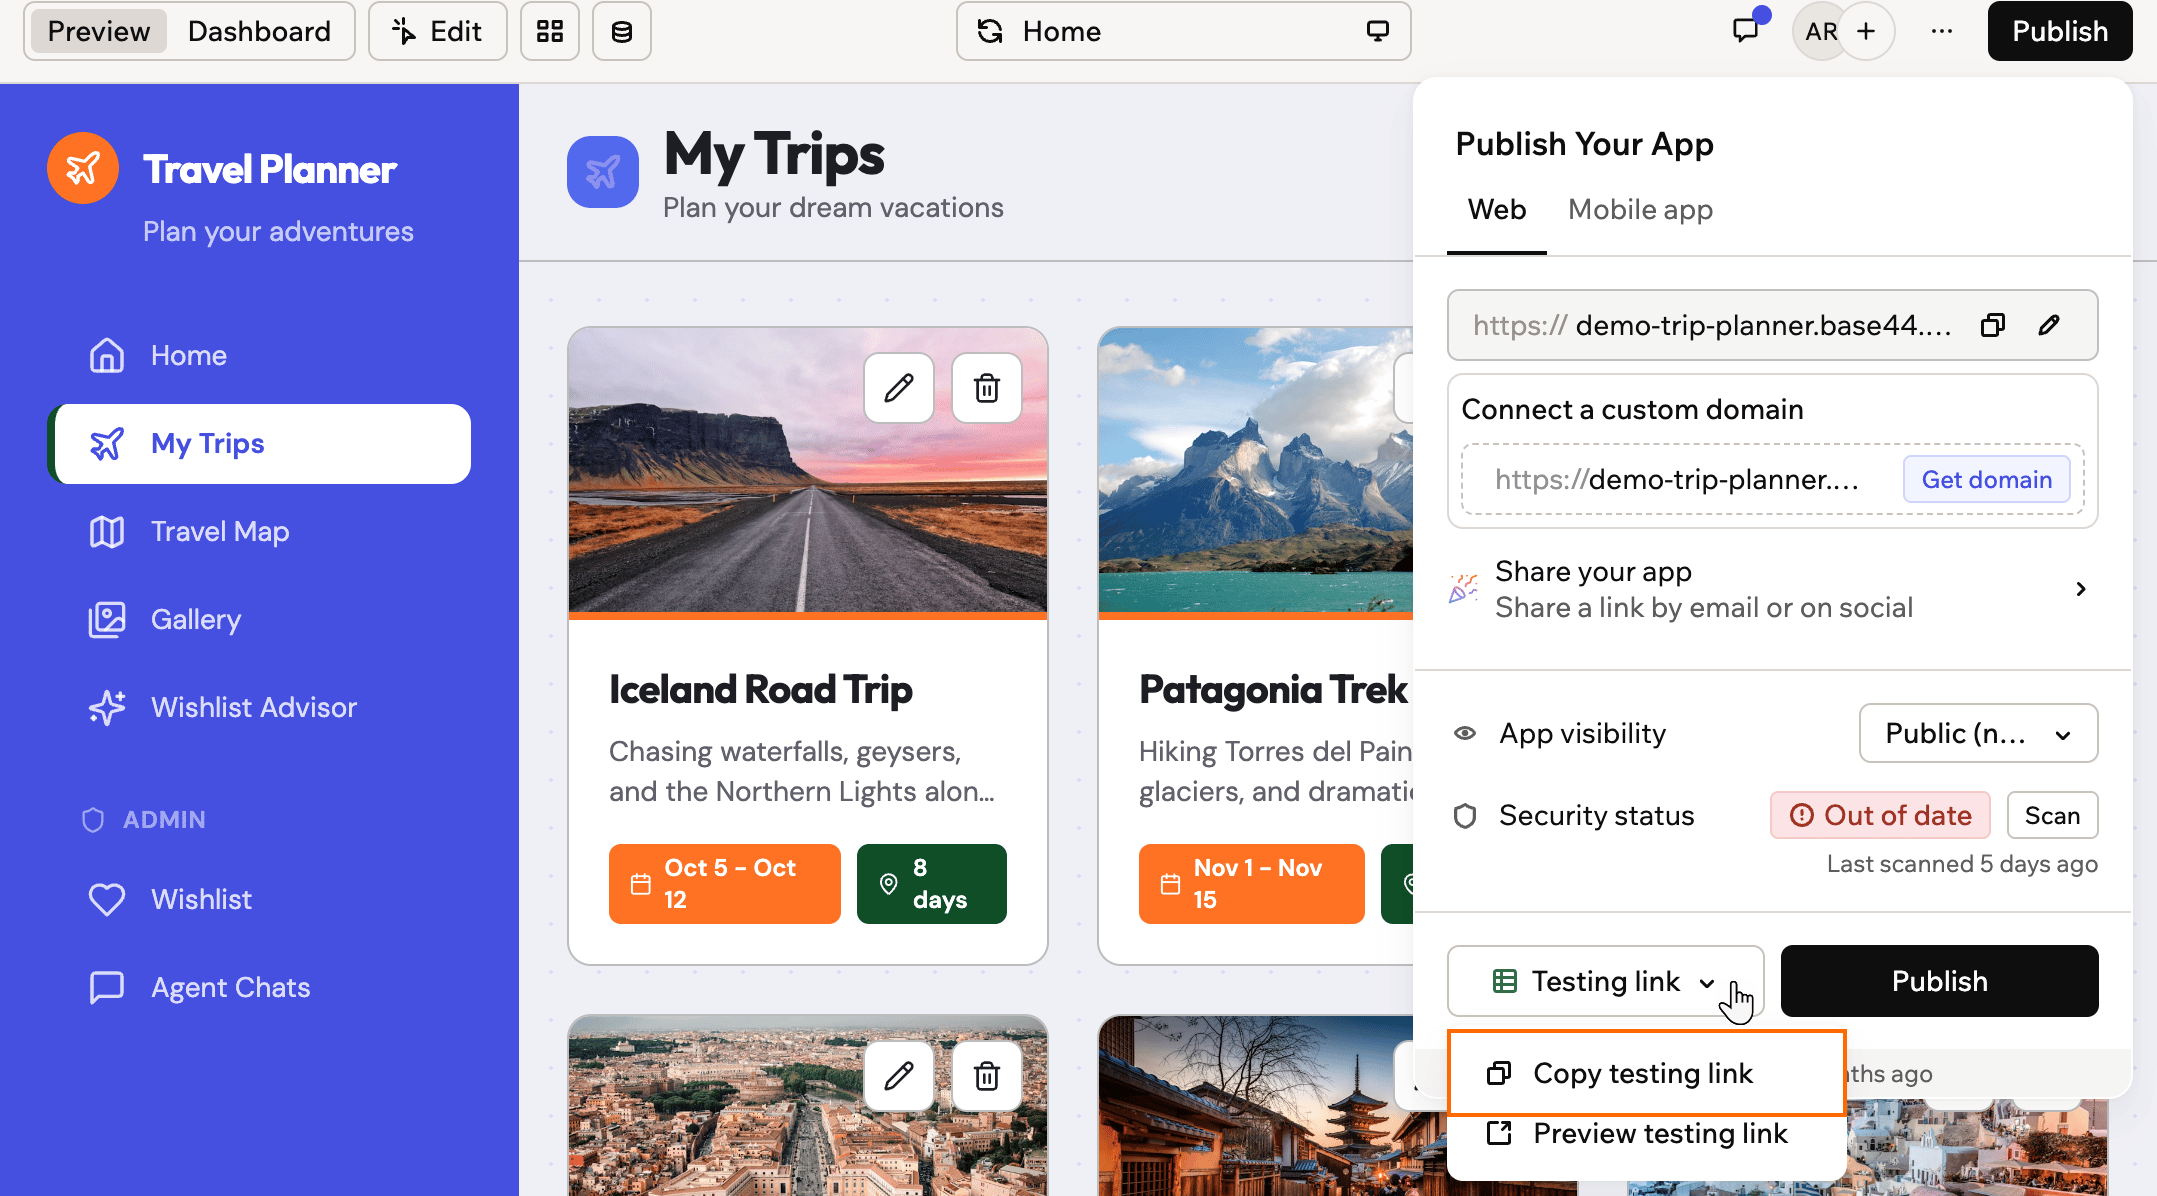Screen dimensions: 2157x1196
Task: Delete the Iceland Road Trip card
Action: pyautogui.click(x=987, y=388)
